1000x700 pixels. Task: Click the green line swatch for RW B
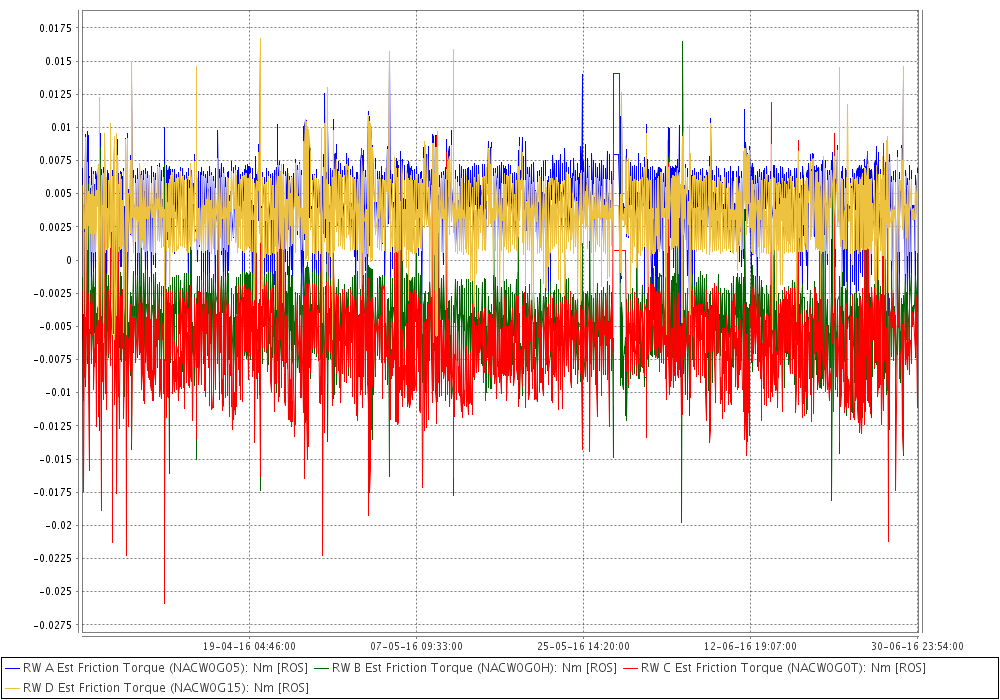(x=322, y=668)
